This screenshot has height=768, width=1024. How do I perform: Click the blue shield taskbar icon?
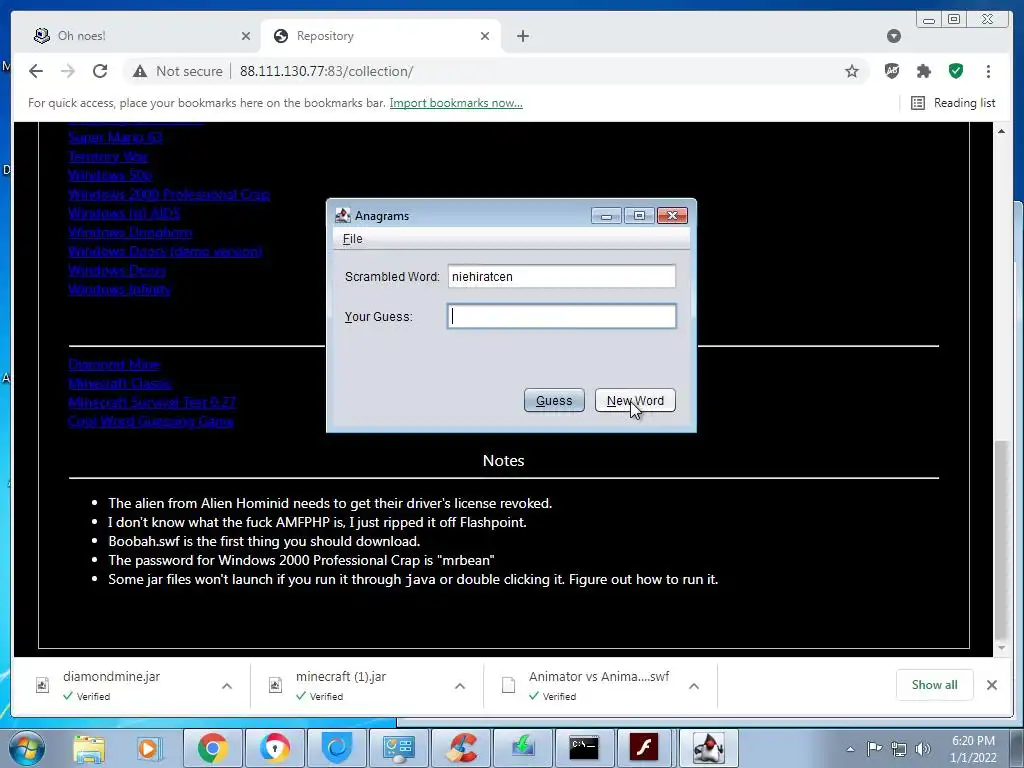337,748
